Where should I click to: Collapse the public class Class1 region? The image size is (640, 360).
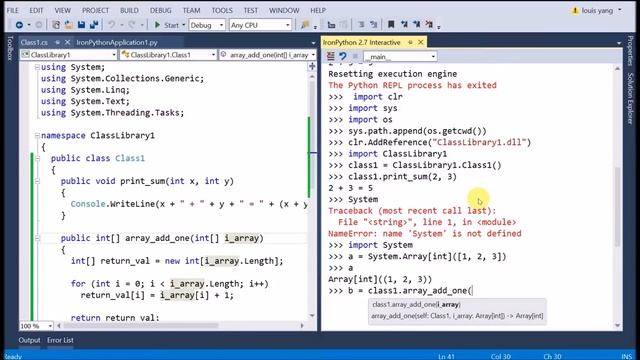pyautogui.click(x=37, y=158)
